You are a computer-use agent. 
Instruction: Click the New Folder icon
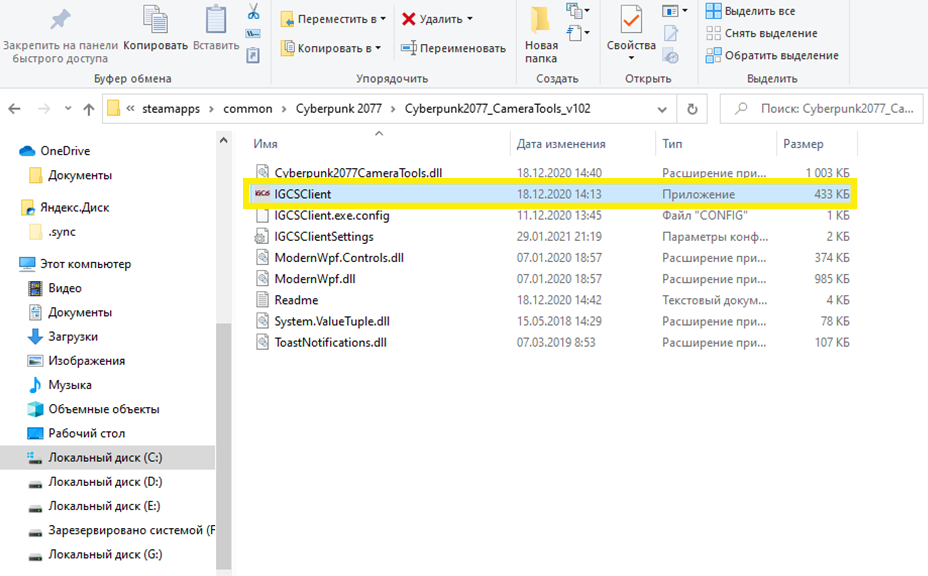pyautogui.click(x=541, y=22)
